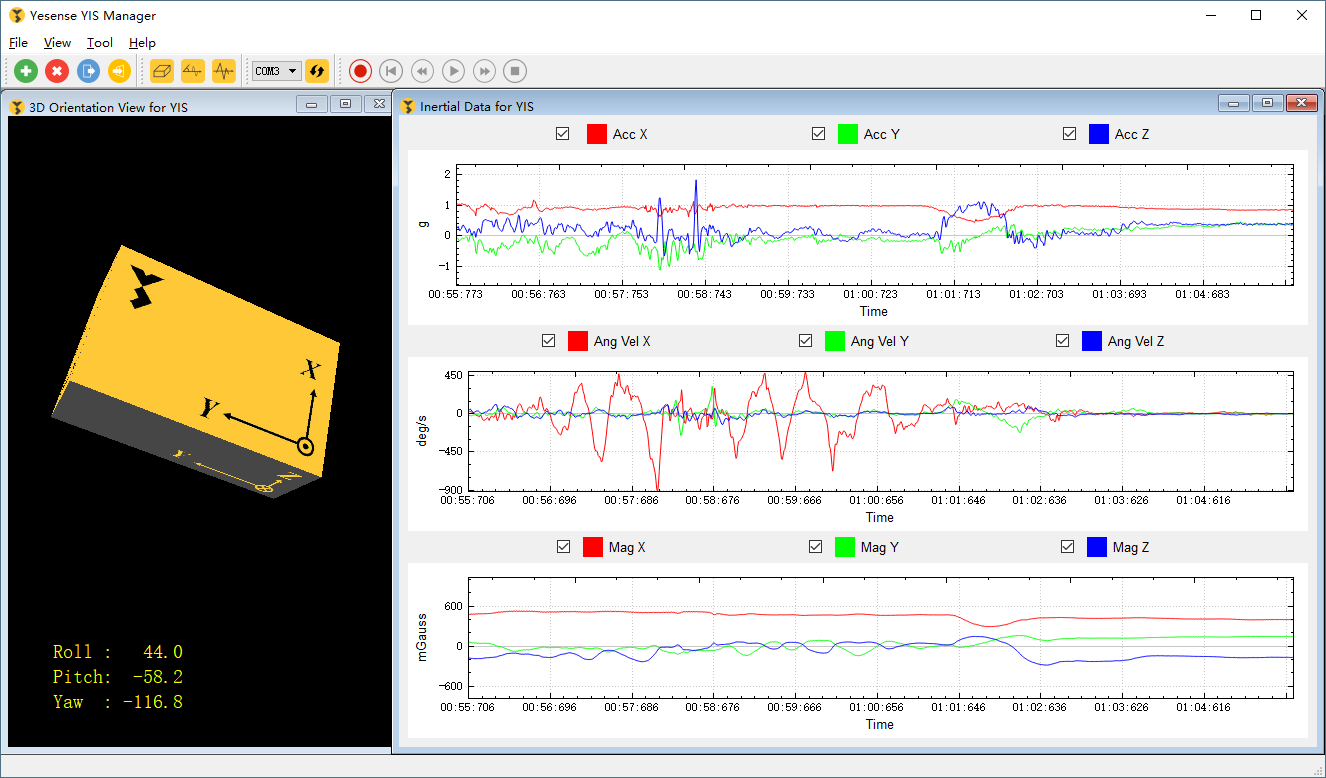Maximize the 3D Orientation View subwindow

coord(345,104)
